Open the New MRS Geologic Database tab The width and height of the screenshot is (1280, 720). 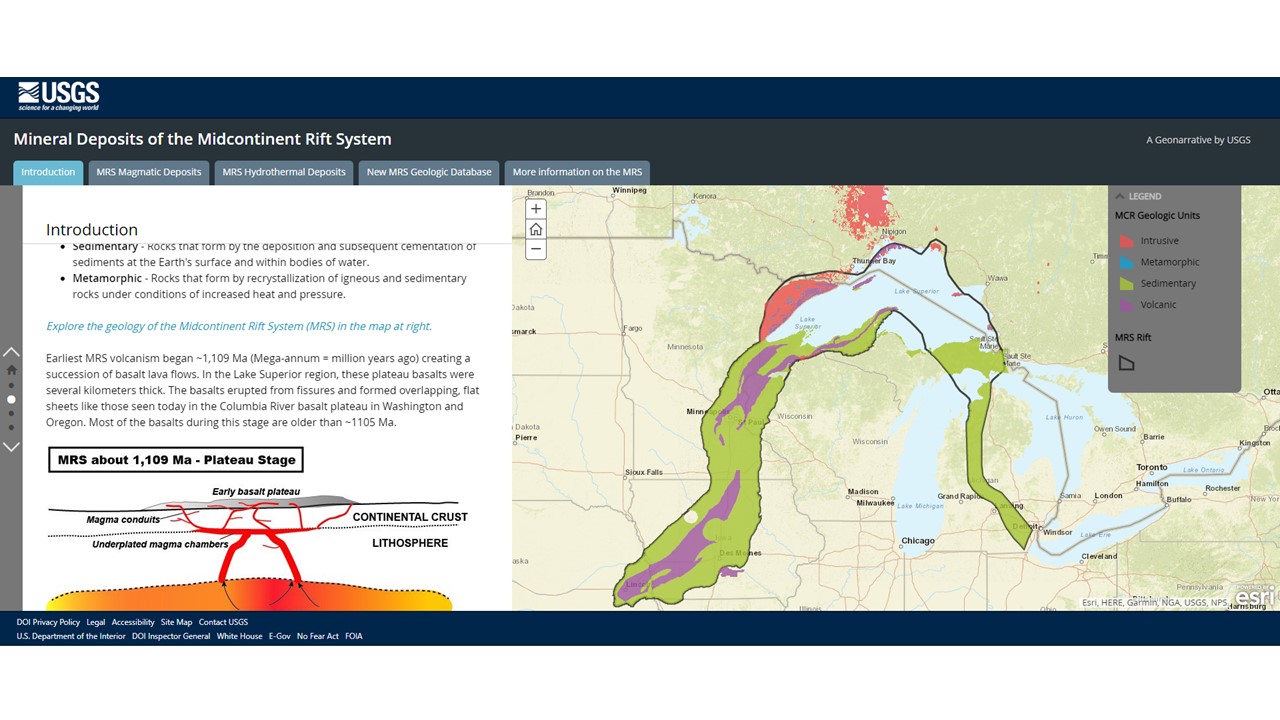click(x=429, y=172)
